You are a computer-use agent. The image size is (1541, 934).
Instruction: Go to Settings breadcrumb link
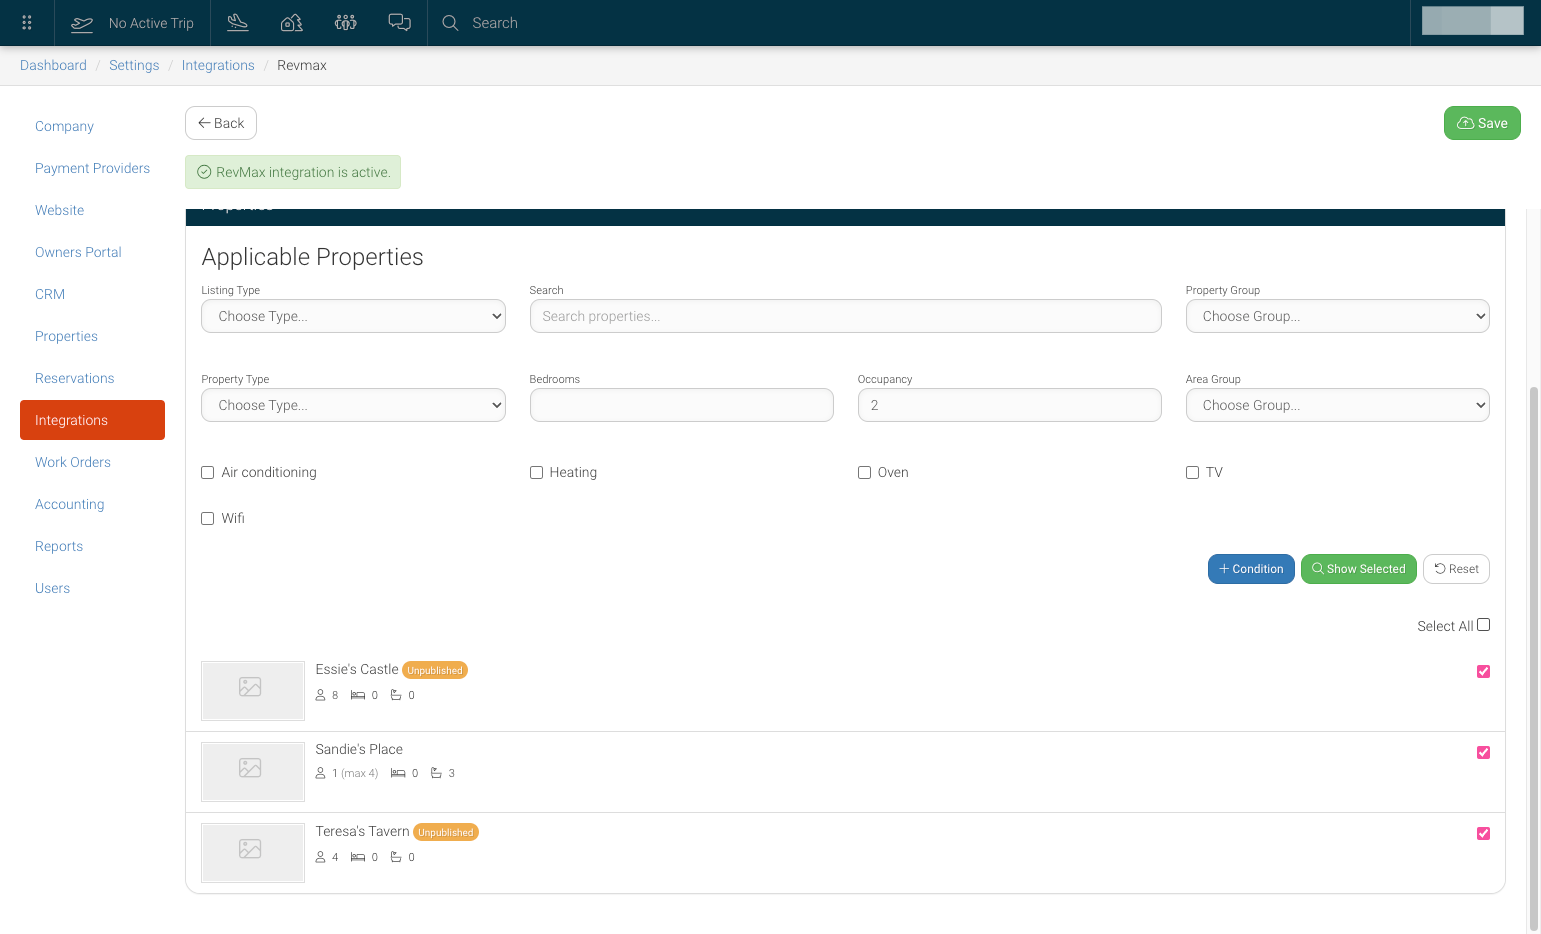pyautogui.click(x=134, y=65)
